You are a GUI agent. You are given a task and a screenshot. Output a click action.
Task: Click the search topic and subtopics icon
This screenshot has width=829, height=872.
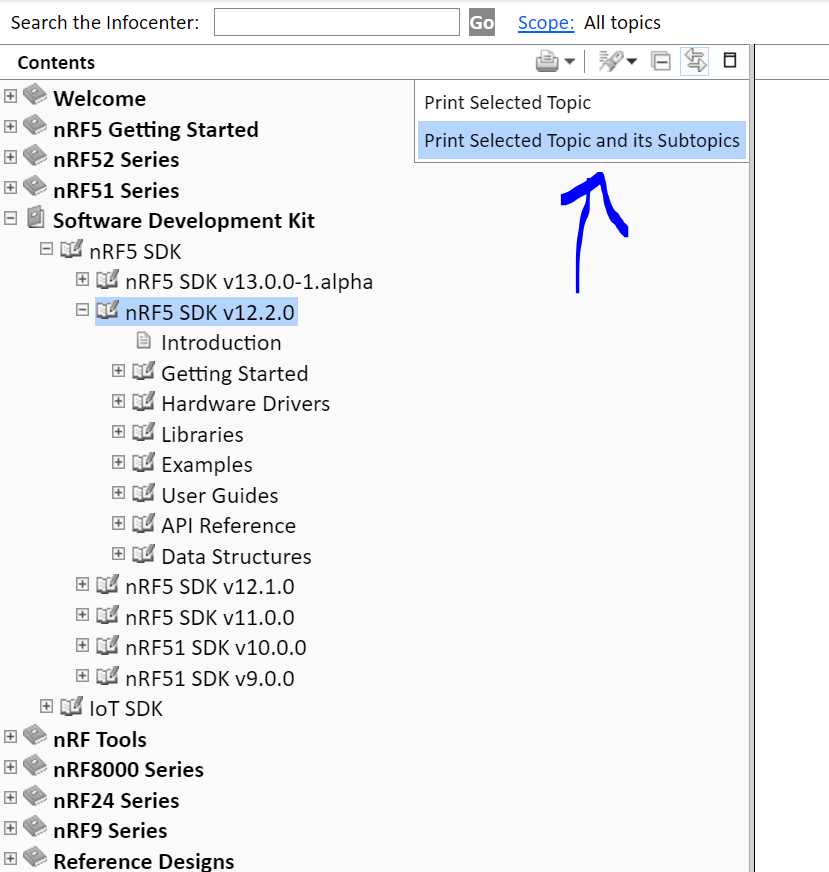click(x=611, y=61)
